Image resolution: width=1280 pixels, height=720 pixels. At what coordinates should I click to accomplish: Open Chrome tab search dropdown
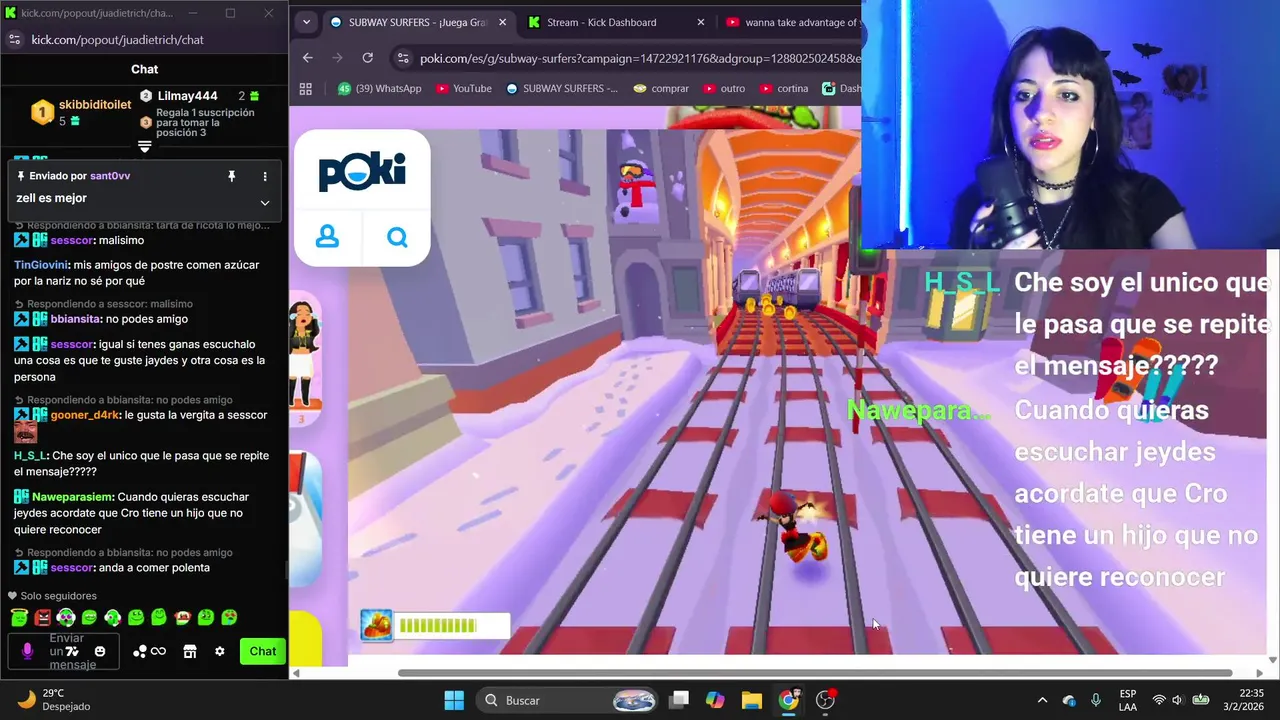click(306, 22)
